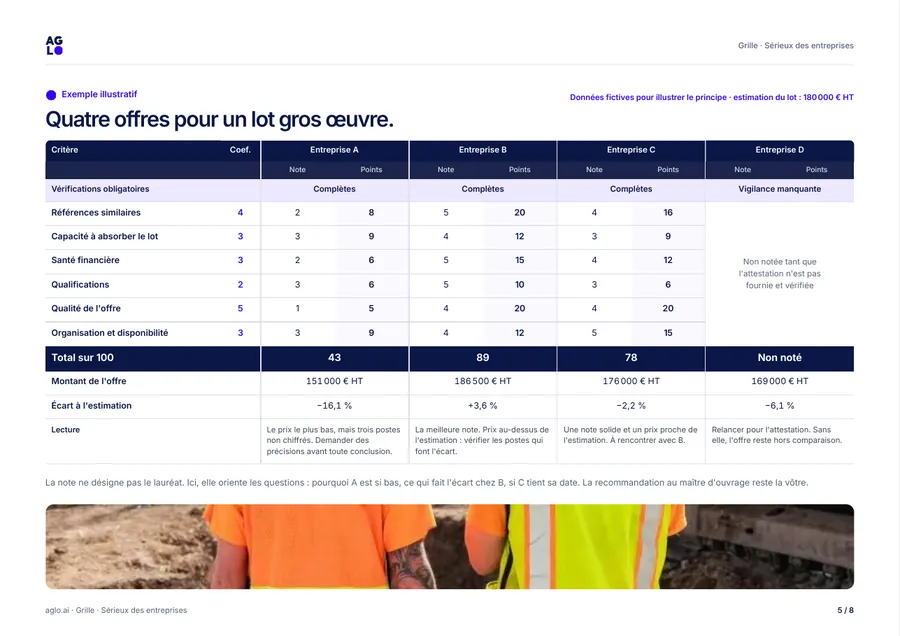Click the "151 000 € HT" amount
This screenshot has height=636, width=900.
tap(334, 381)
